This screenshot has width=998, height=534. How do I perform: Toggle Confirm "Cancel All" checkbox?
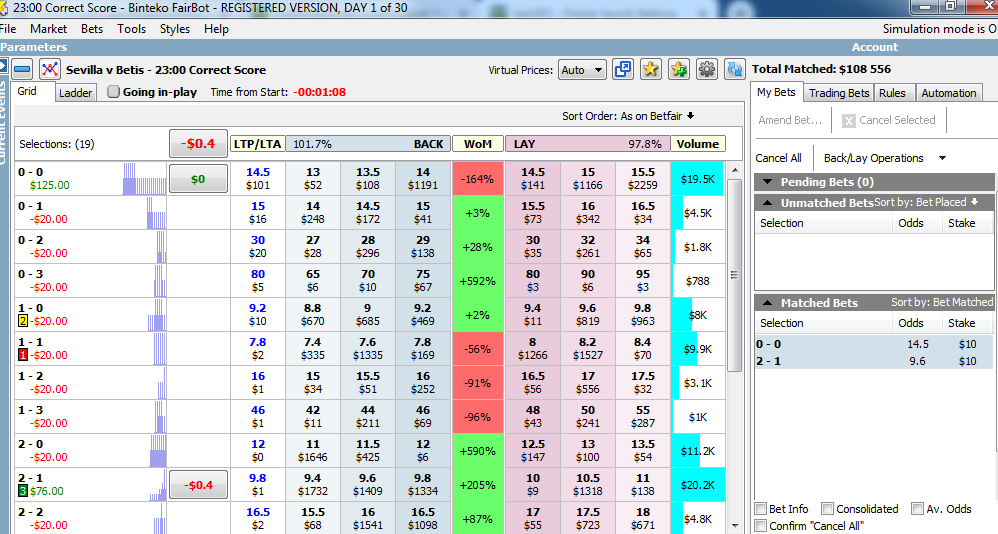pyautogui.click(x=760, y=526)
